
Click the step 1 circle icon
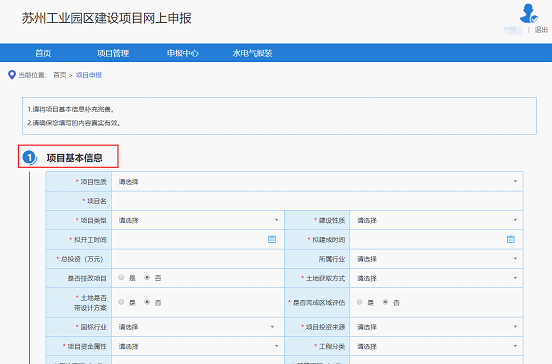(30, 157)
